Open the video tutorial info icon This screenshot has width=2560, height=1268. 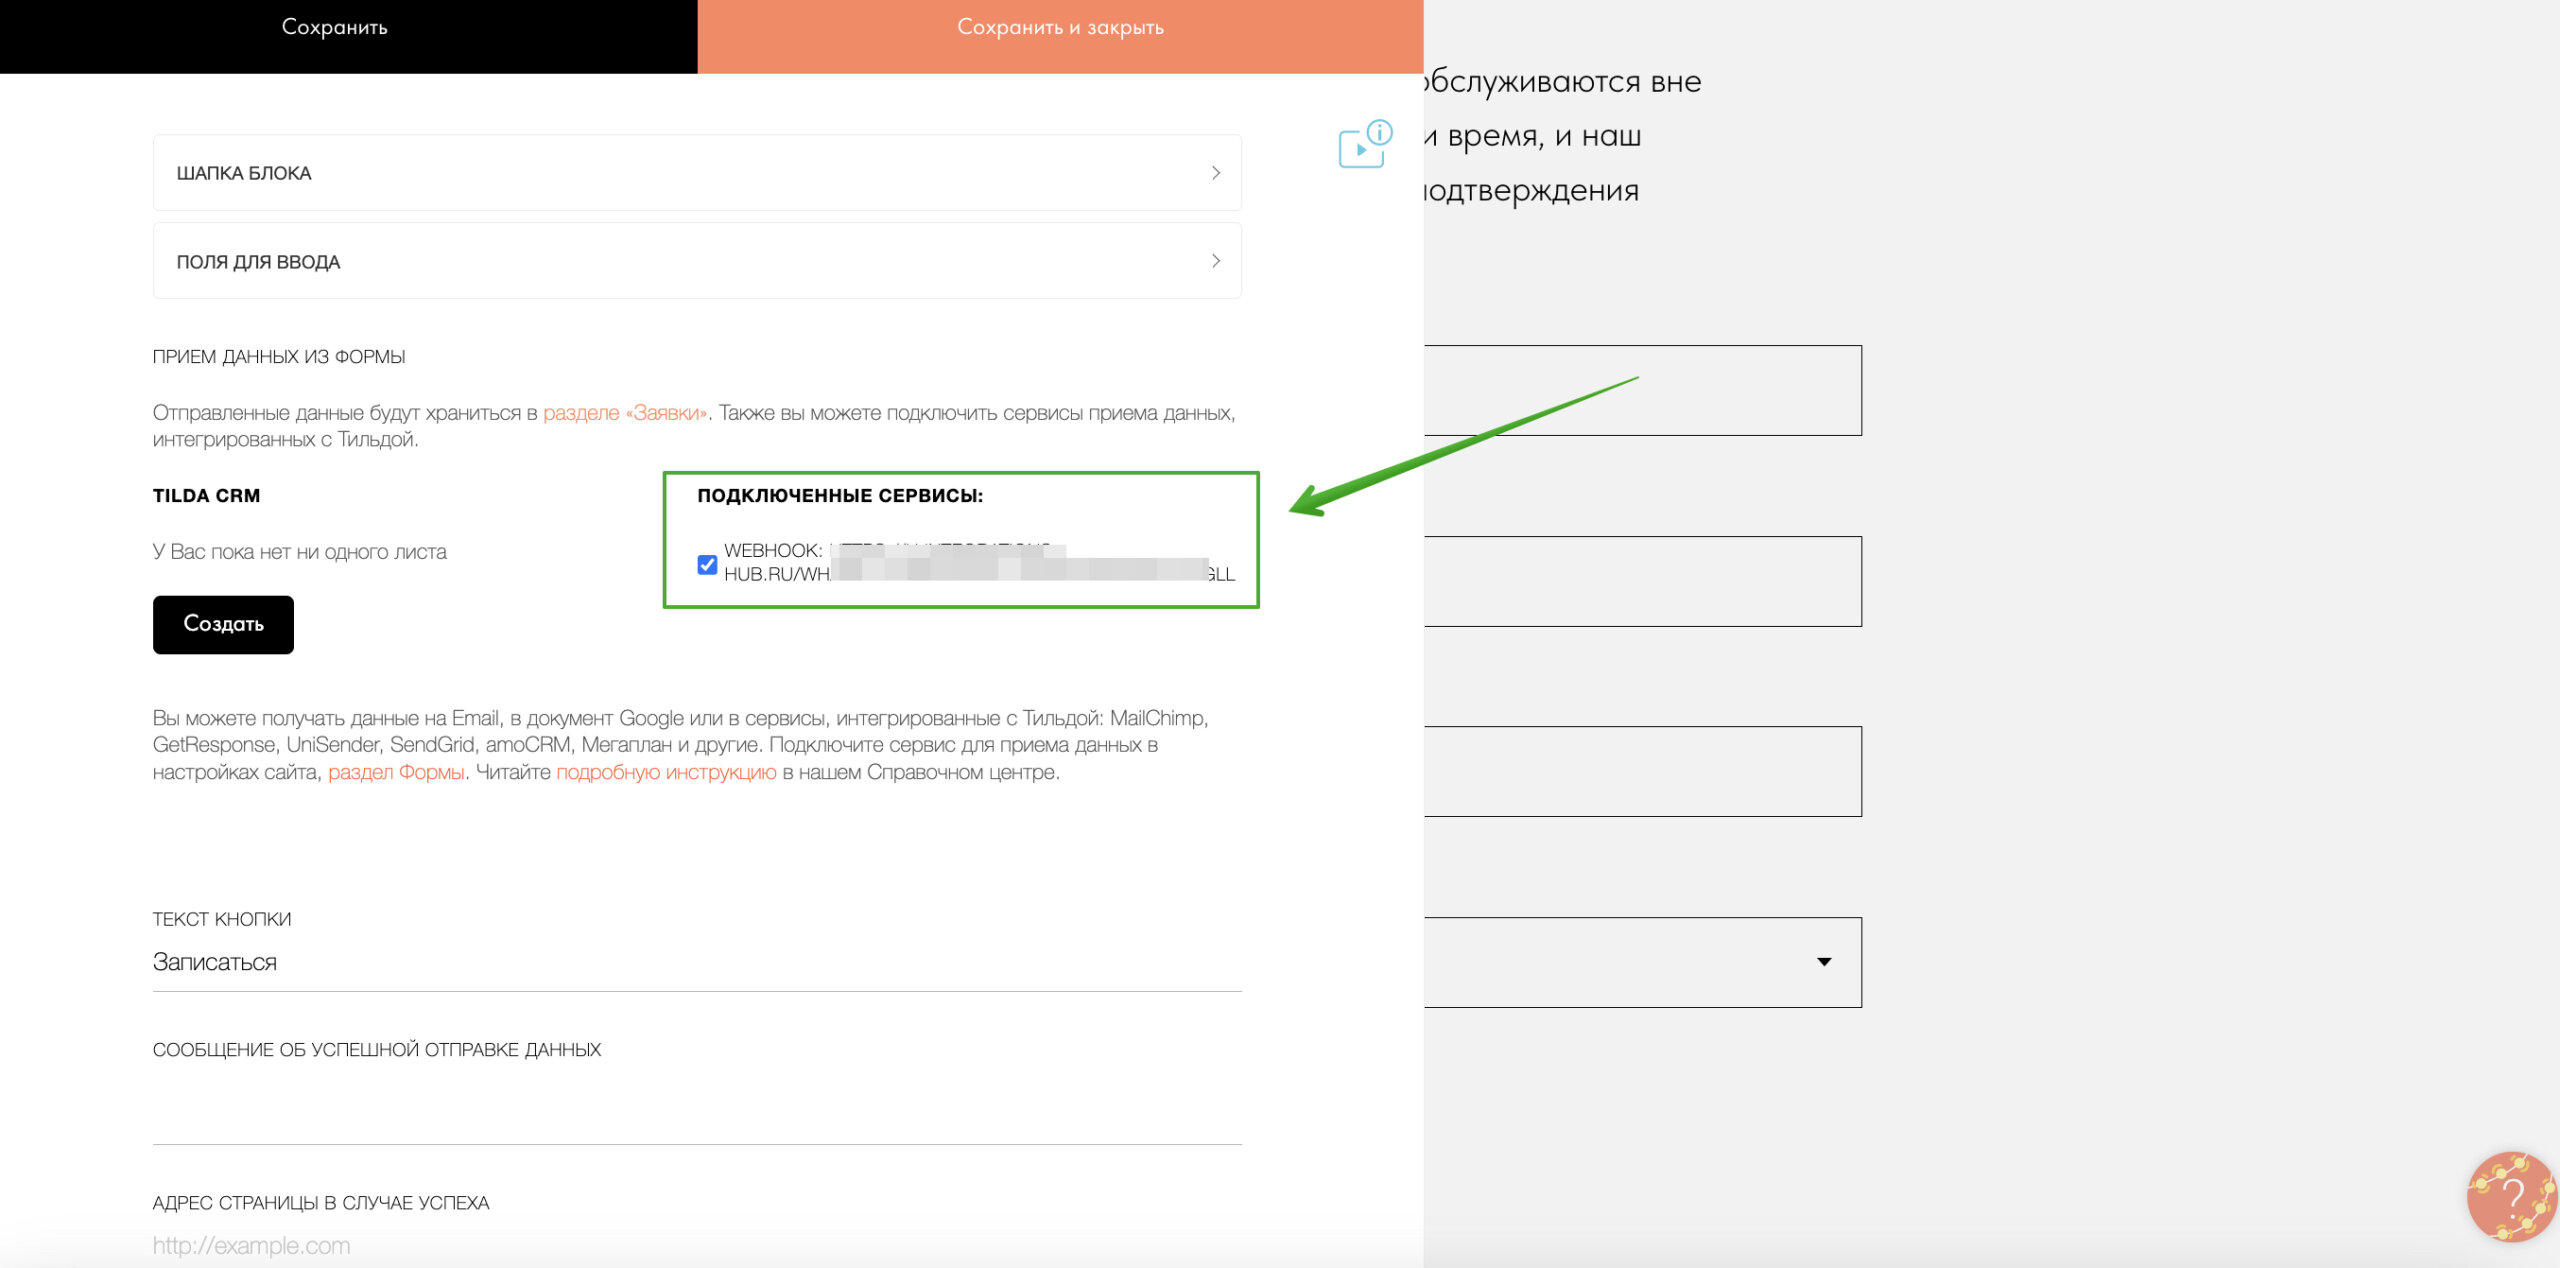coord(1365,144)
